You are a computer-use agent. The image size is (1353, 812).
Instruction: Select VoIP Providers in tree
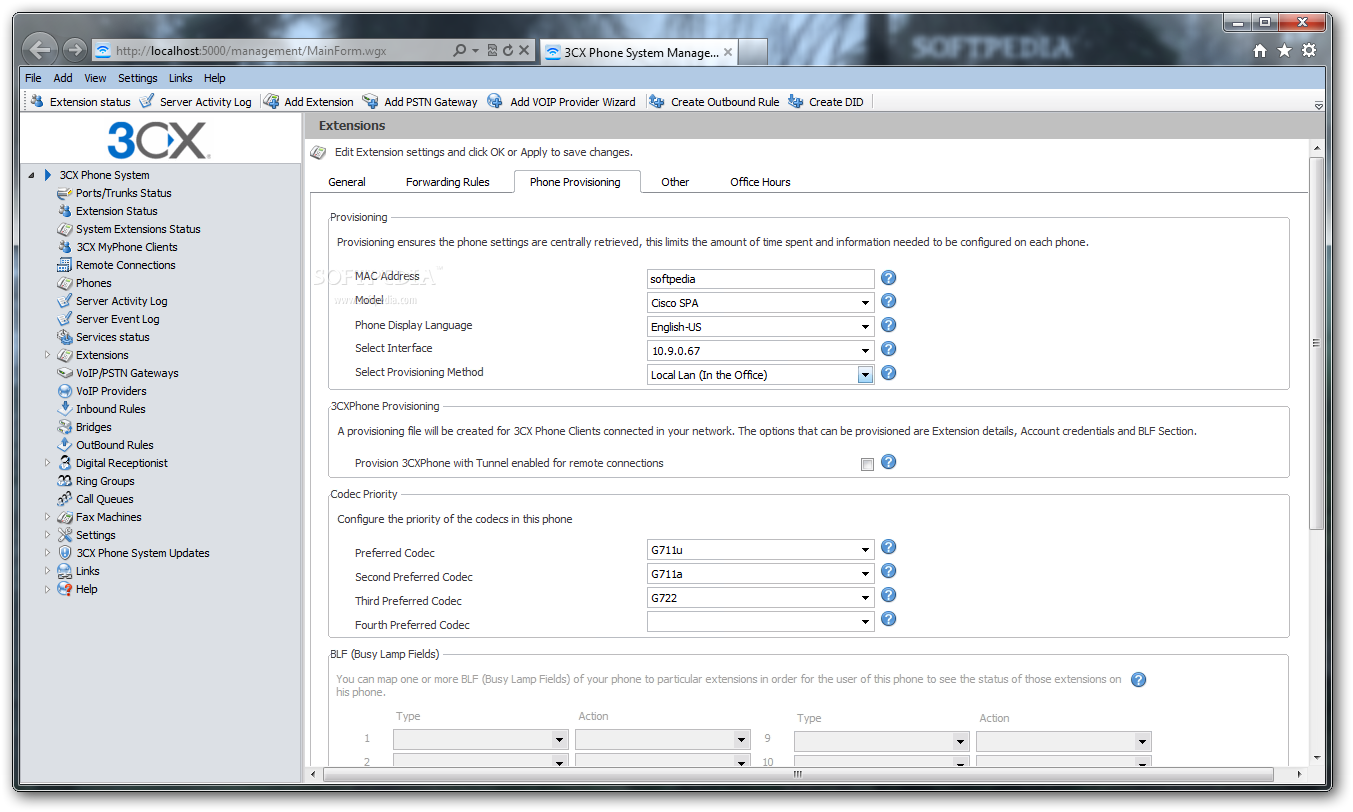111,391
